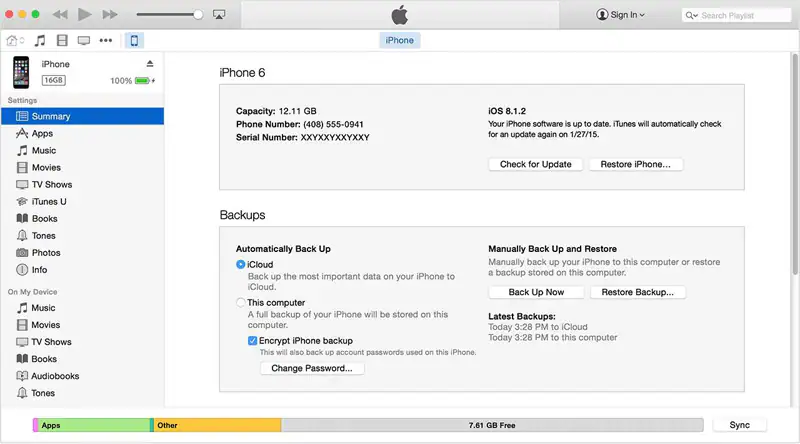The height and width of the screenshot is (444, 800).
Task: Click the Restore Backup... button
Action: point(638,292)
